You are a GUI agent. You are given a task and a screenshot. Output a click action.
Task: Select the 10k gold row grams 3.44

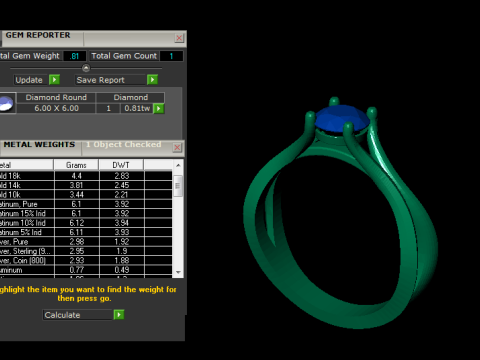click(x=76, y=195)
